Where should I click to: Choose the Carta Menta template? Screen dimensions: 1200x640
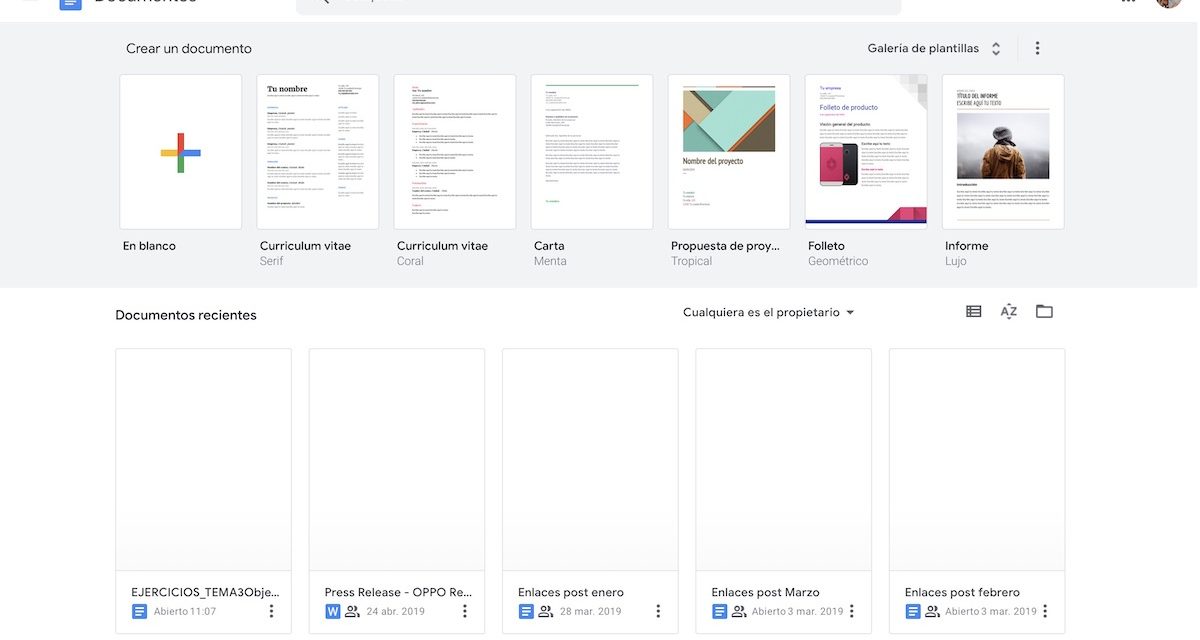(591, 152)
